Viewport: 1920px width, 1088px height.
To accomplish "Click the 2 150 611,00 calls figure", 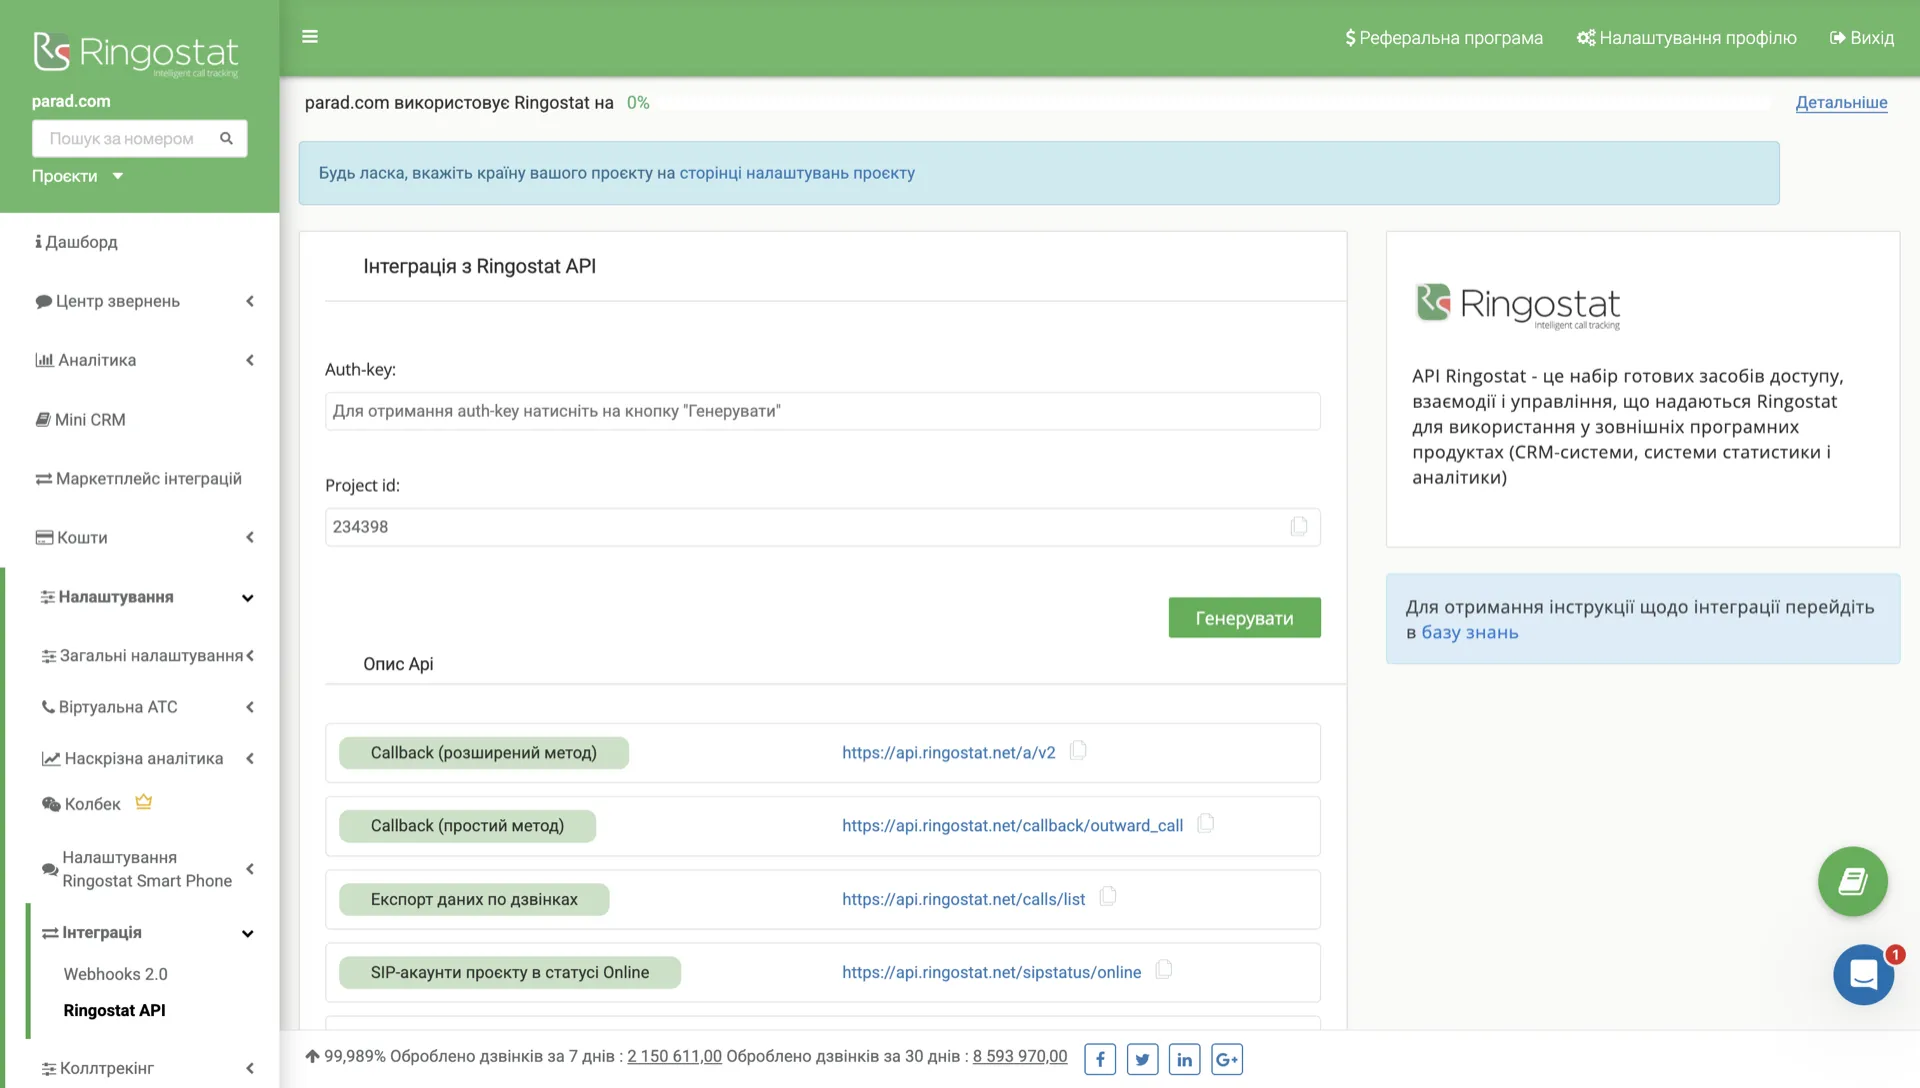I will 674,1056.
